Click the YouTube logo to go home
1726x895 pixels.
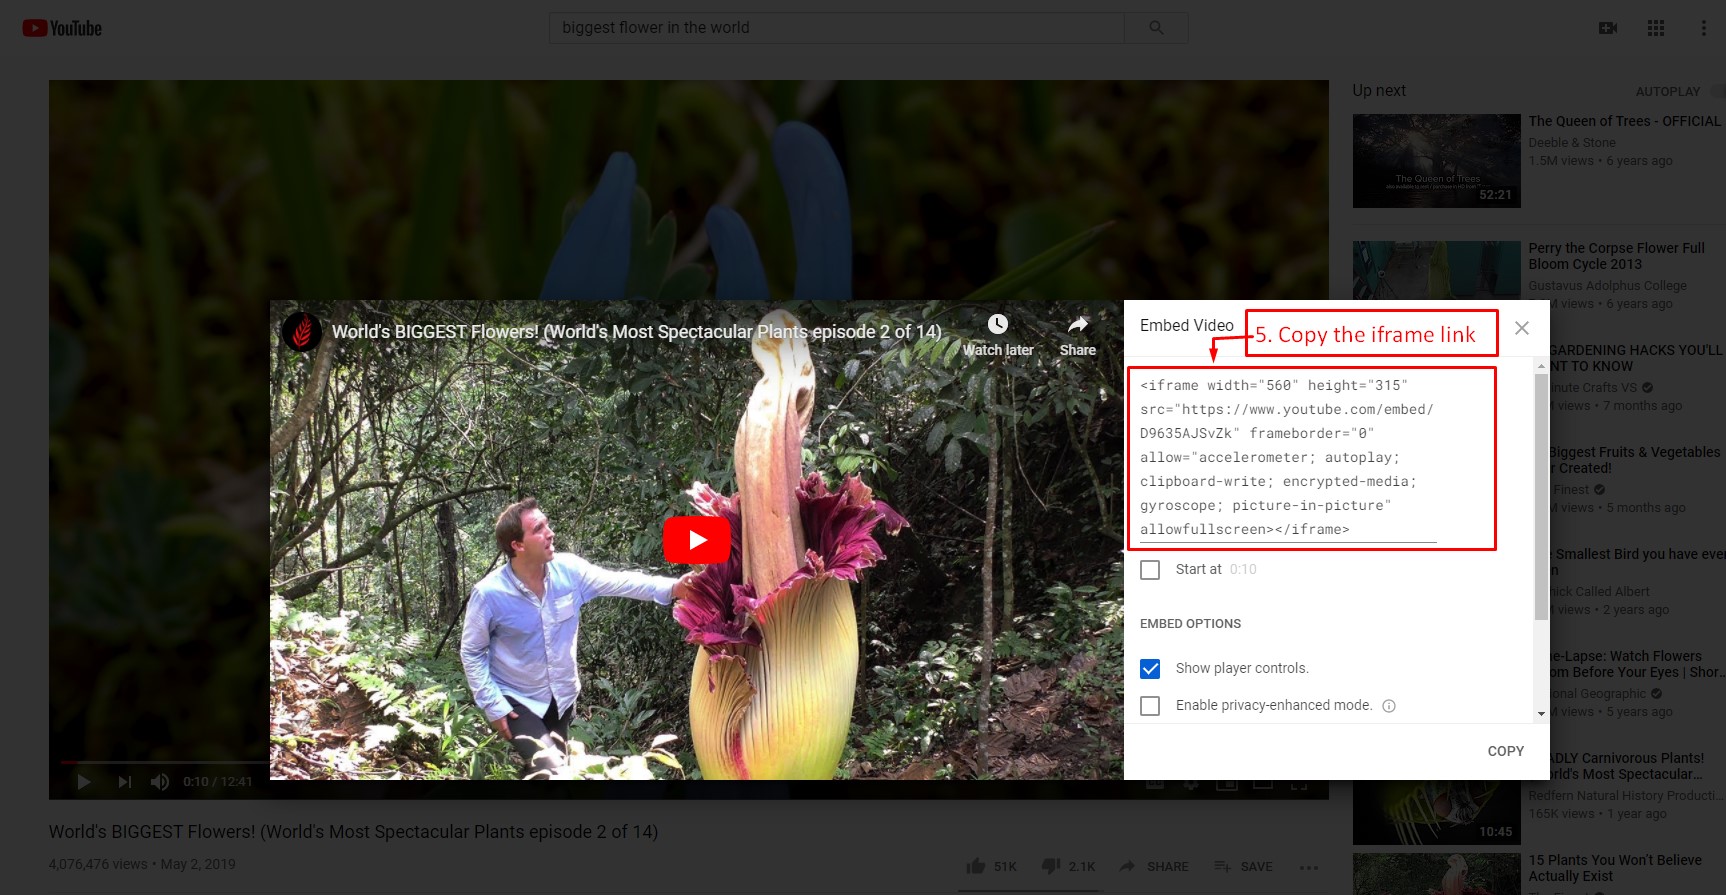(x=62, y=28)
